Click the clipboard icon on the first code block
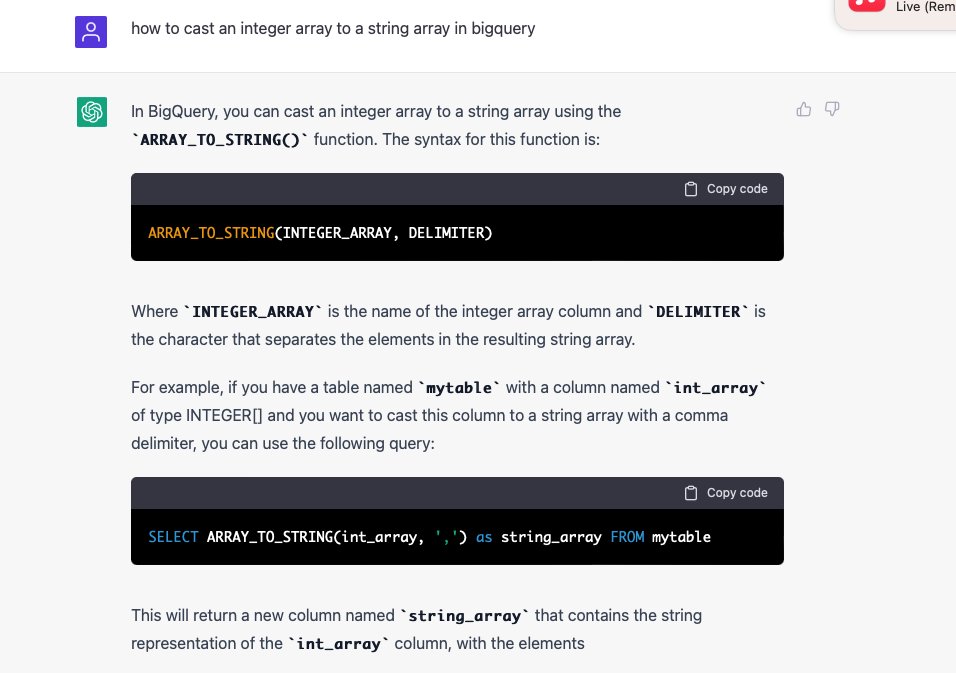 click(x=691, y=188)
